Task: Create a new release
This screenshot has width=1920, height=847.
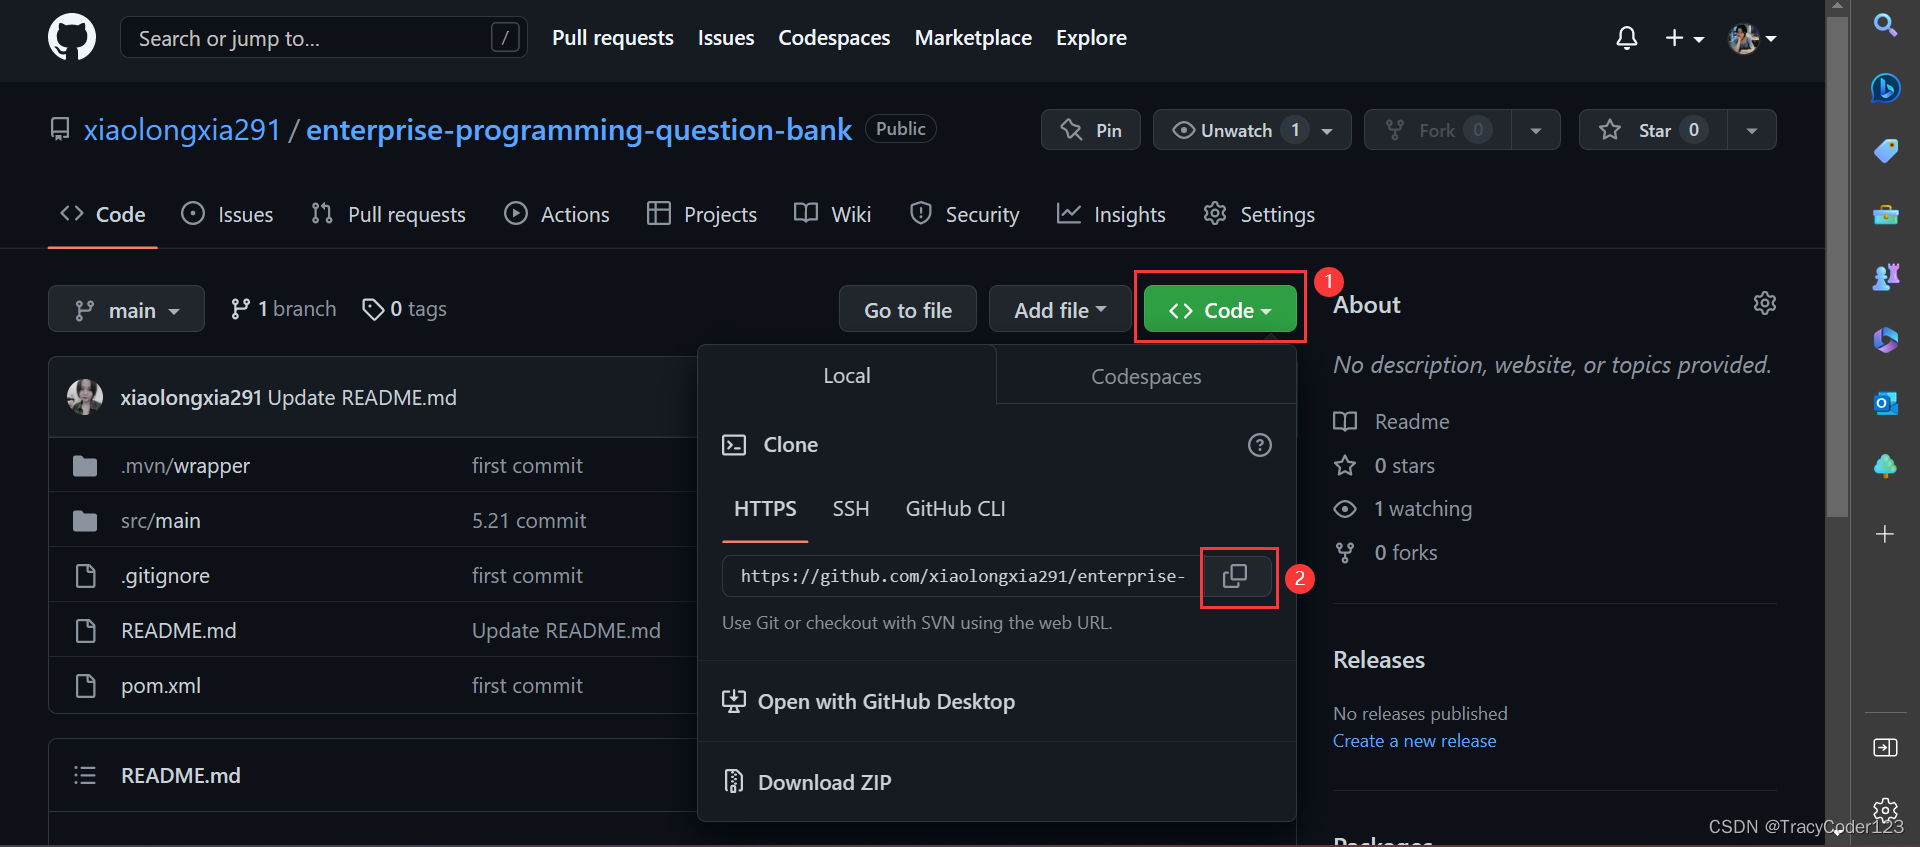Action: point(1414,741)
